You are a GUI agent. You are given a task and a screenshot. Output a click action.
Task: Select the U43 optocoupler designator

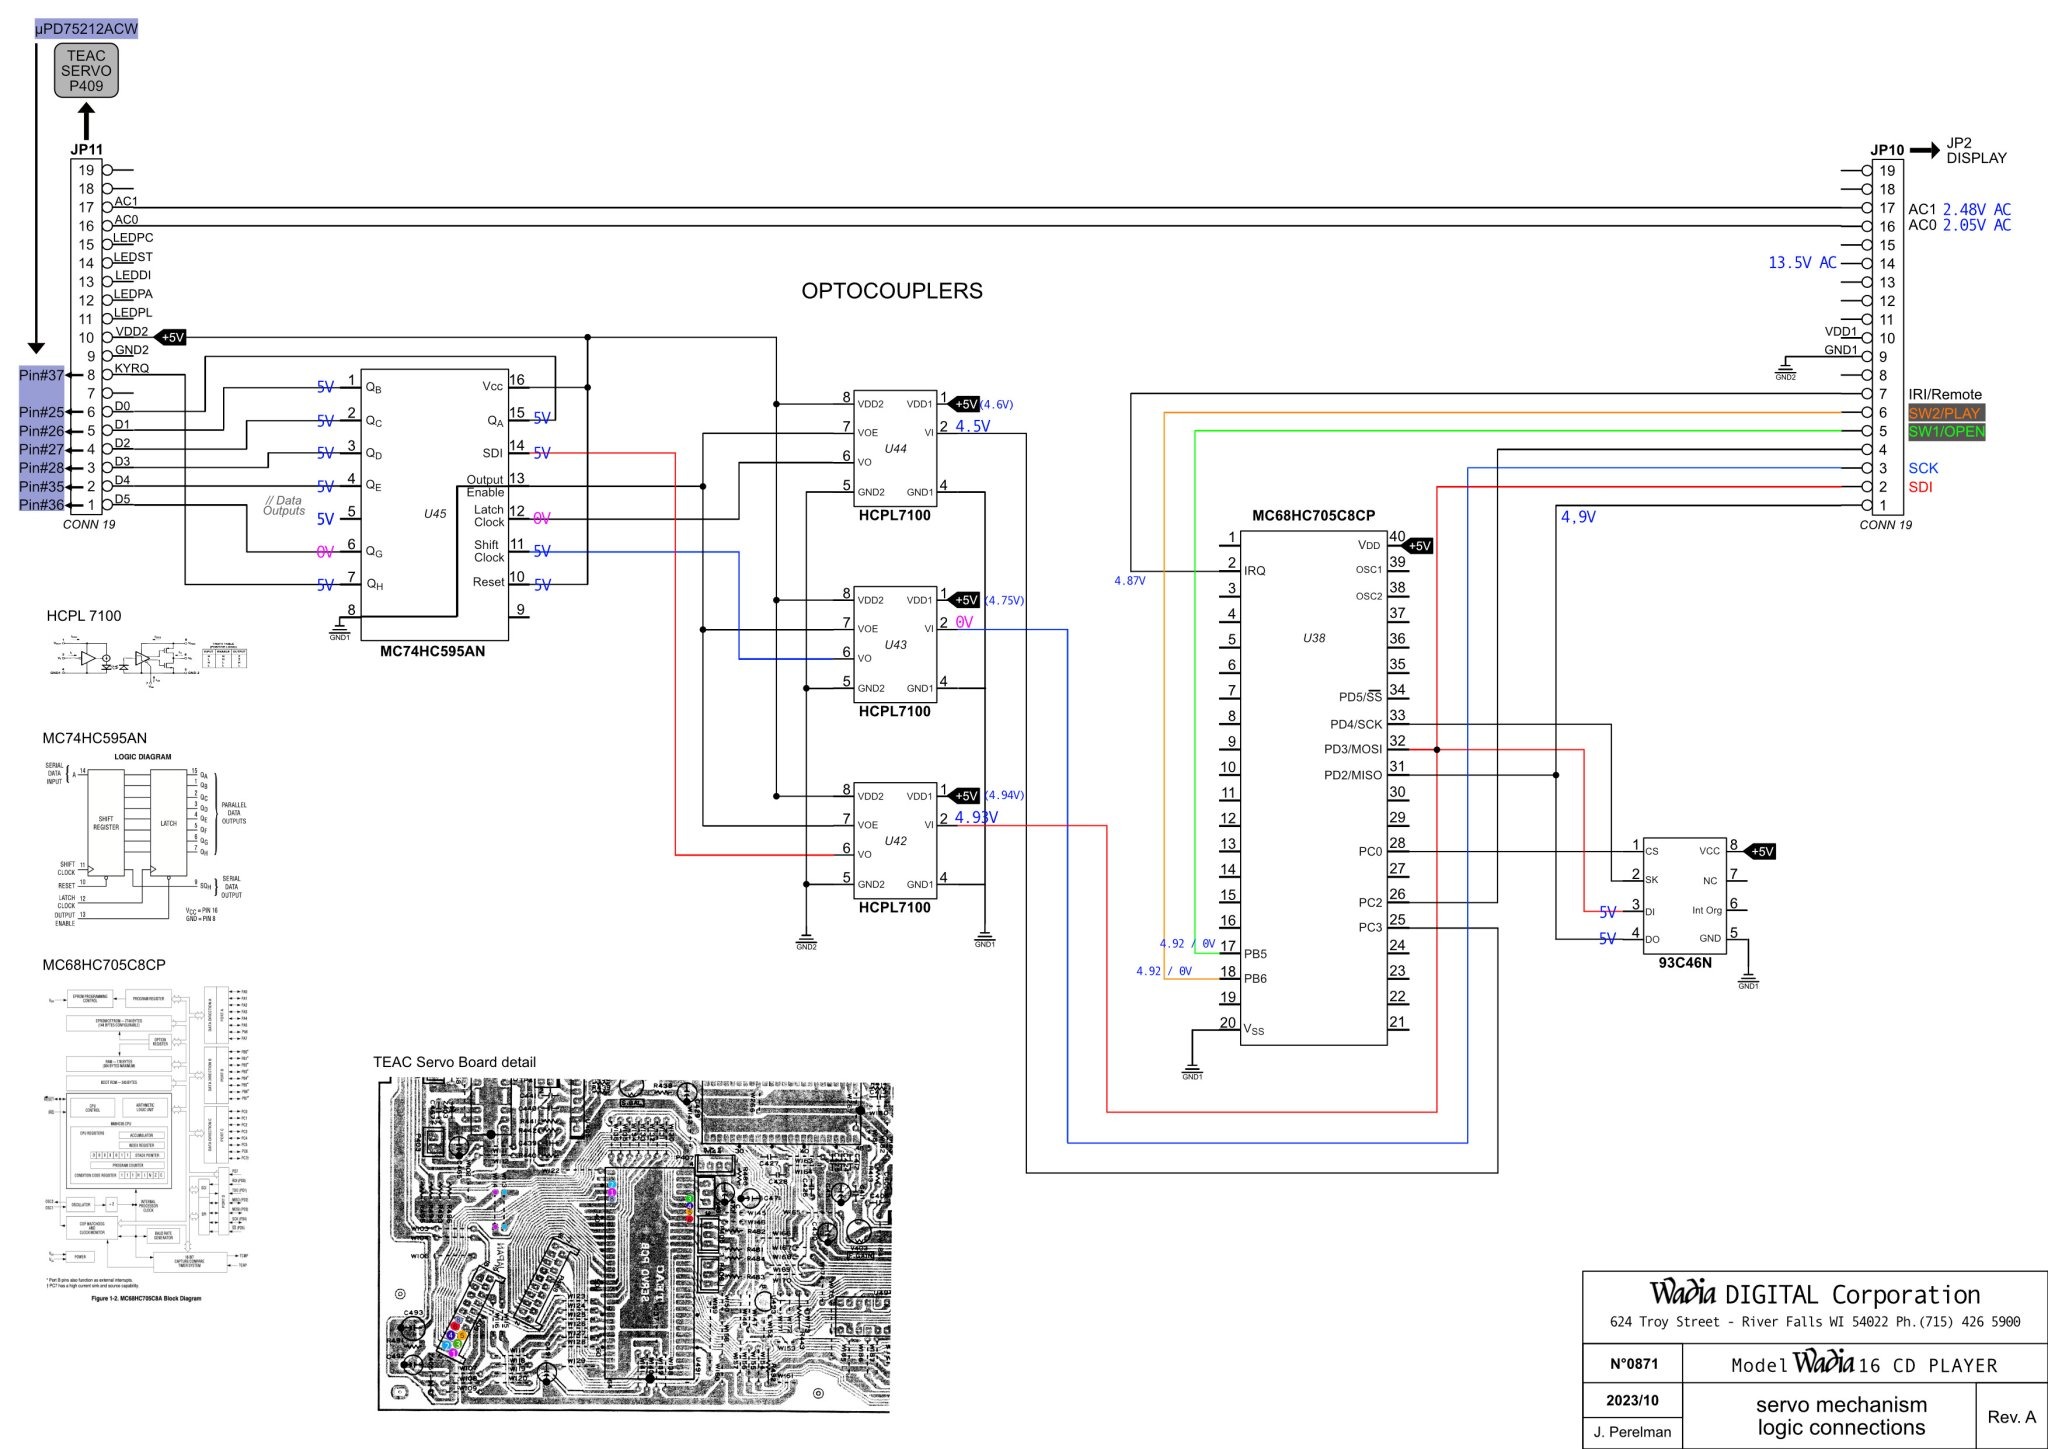[896, 645]
